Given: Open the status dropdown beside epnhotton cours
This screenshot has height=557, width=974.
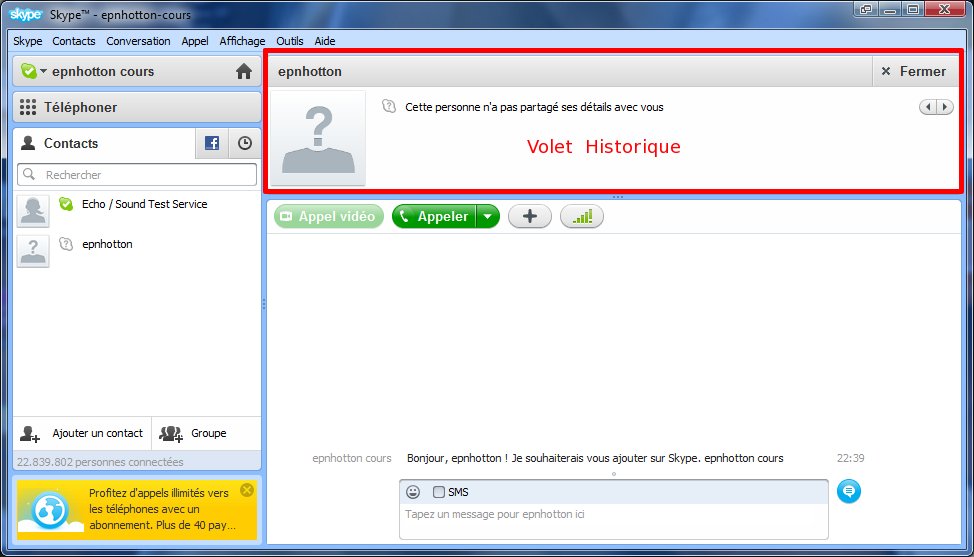Looking at the screenshot, I should [x=43, y=71].
